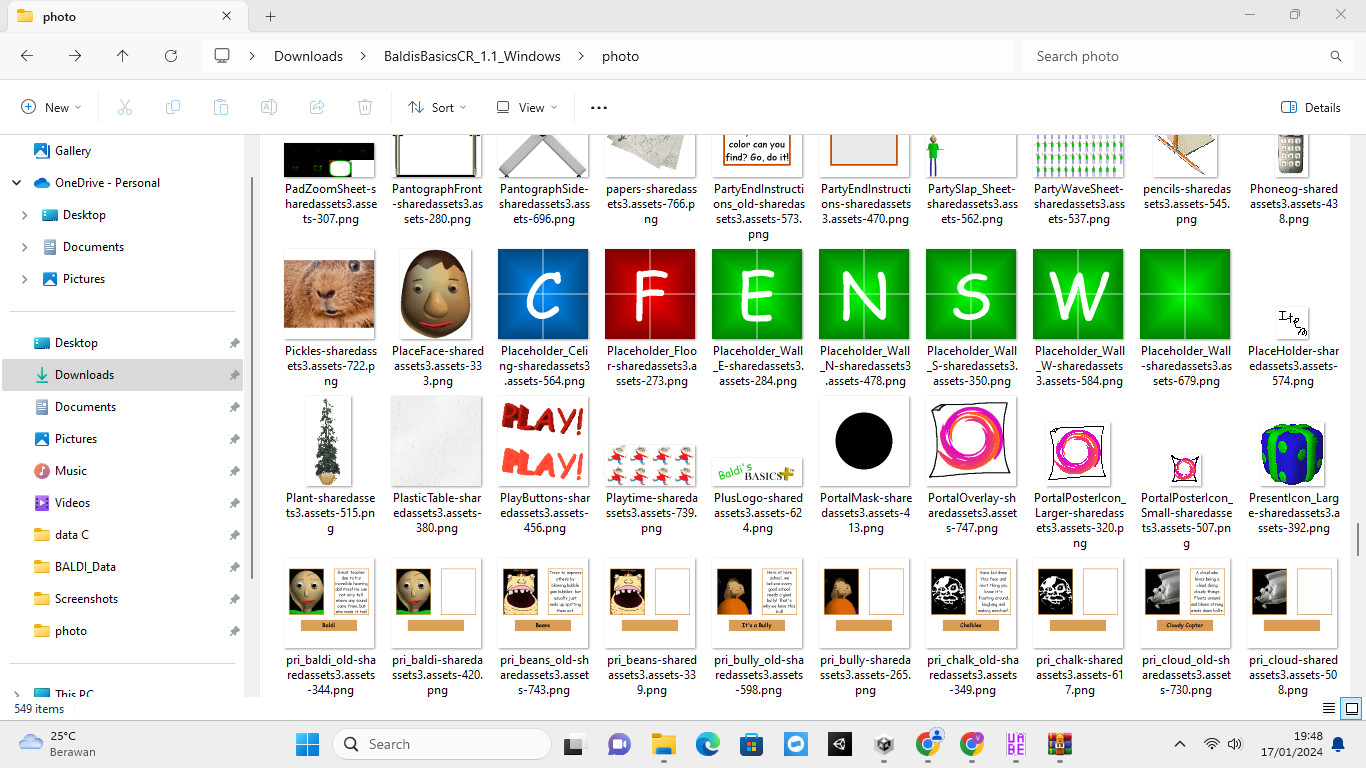Click BaldisBasicsCR_1.1_Windows in the breadcrumb
Viewport: 1366px width, 768px height.
pos(472,56)
